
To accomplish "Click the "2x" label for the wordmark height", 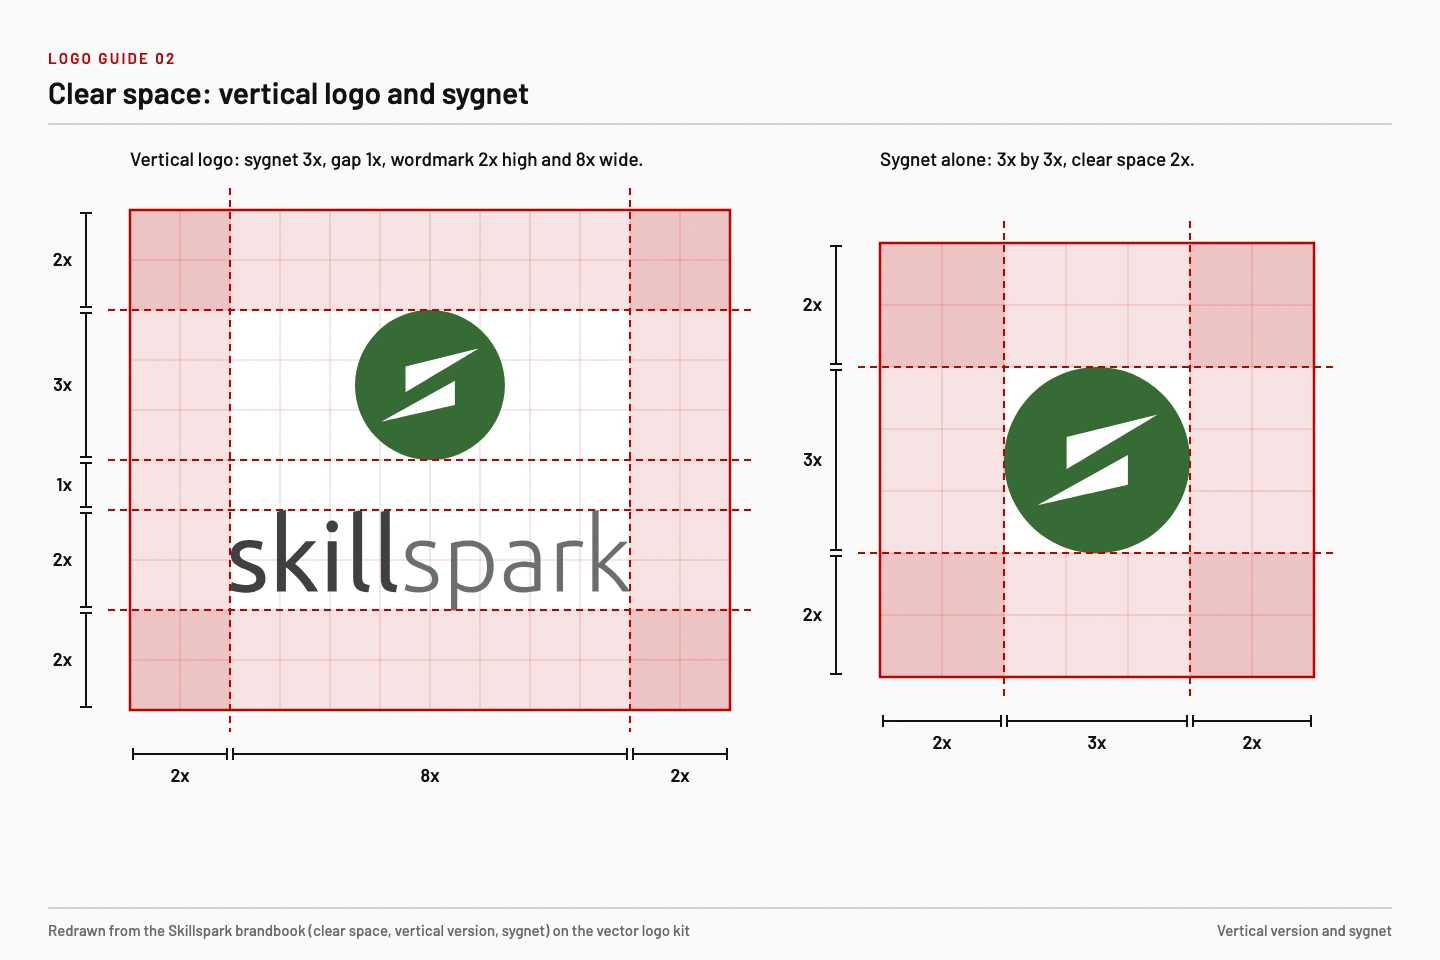I will (63, 560).
